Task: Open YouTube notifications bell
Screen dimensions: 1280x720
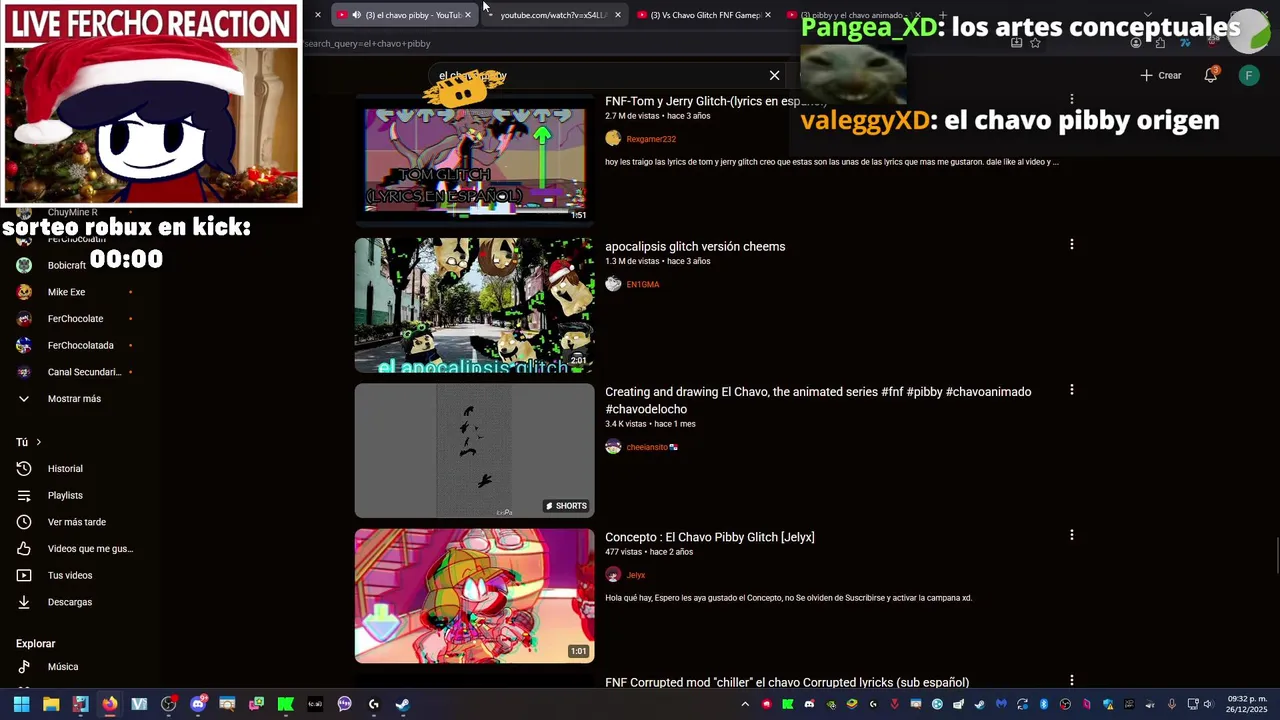Action: point(1210,75)
